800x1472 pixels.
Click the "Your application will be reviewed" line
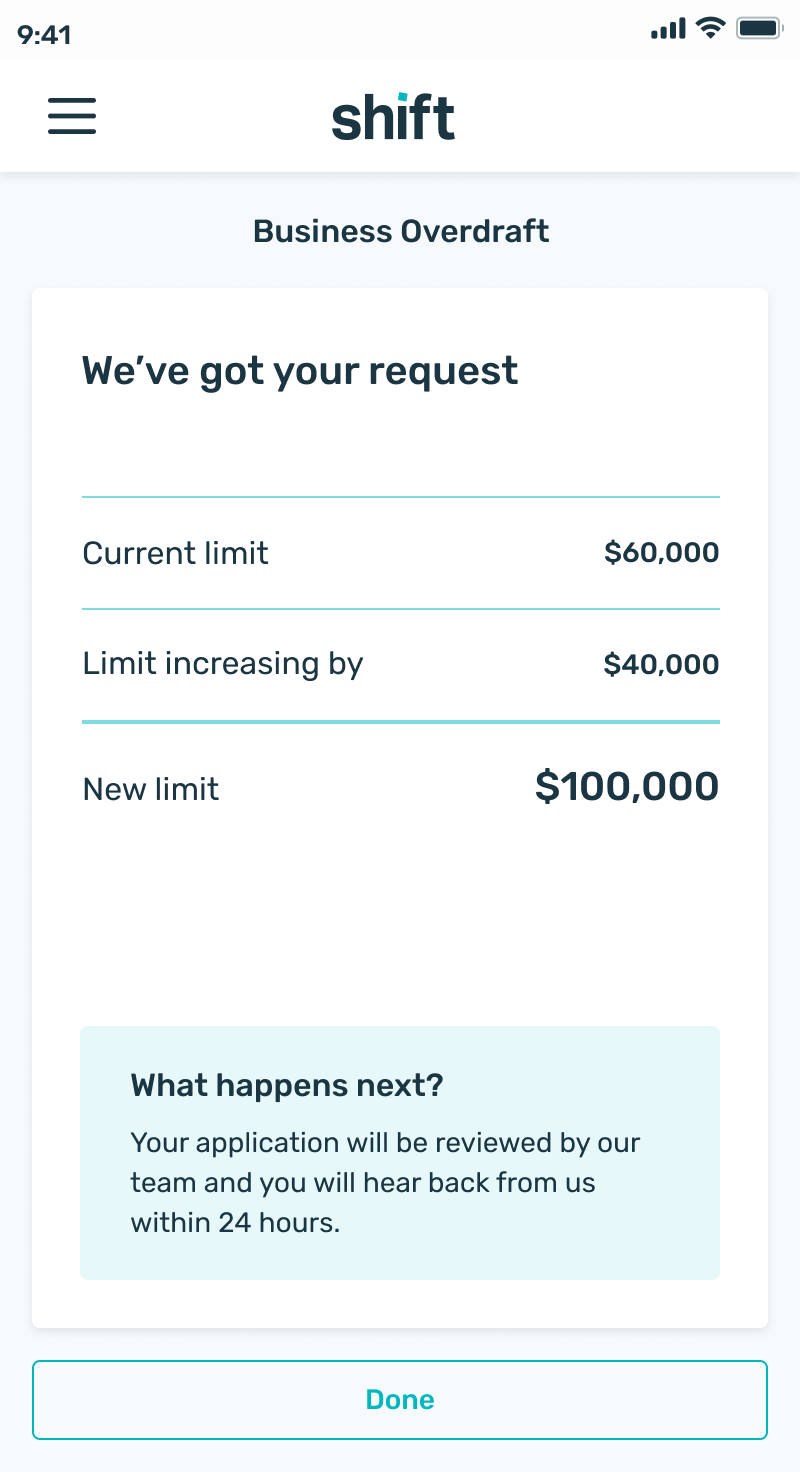click(385, 1143)
